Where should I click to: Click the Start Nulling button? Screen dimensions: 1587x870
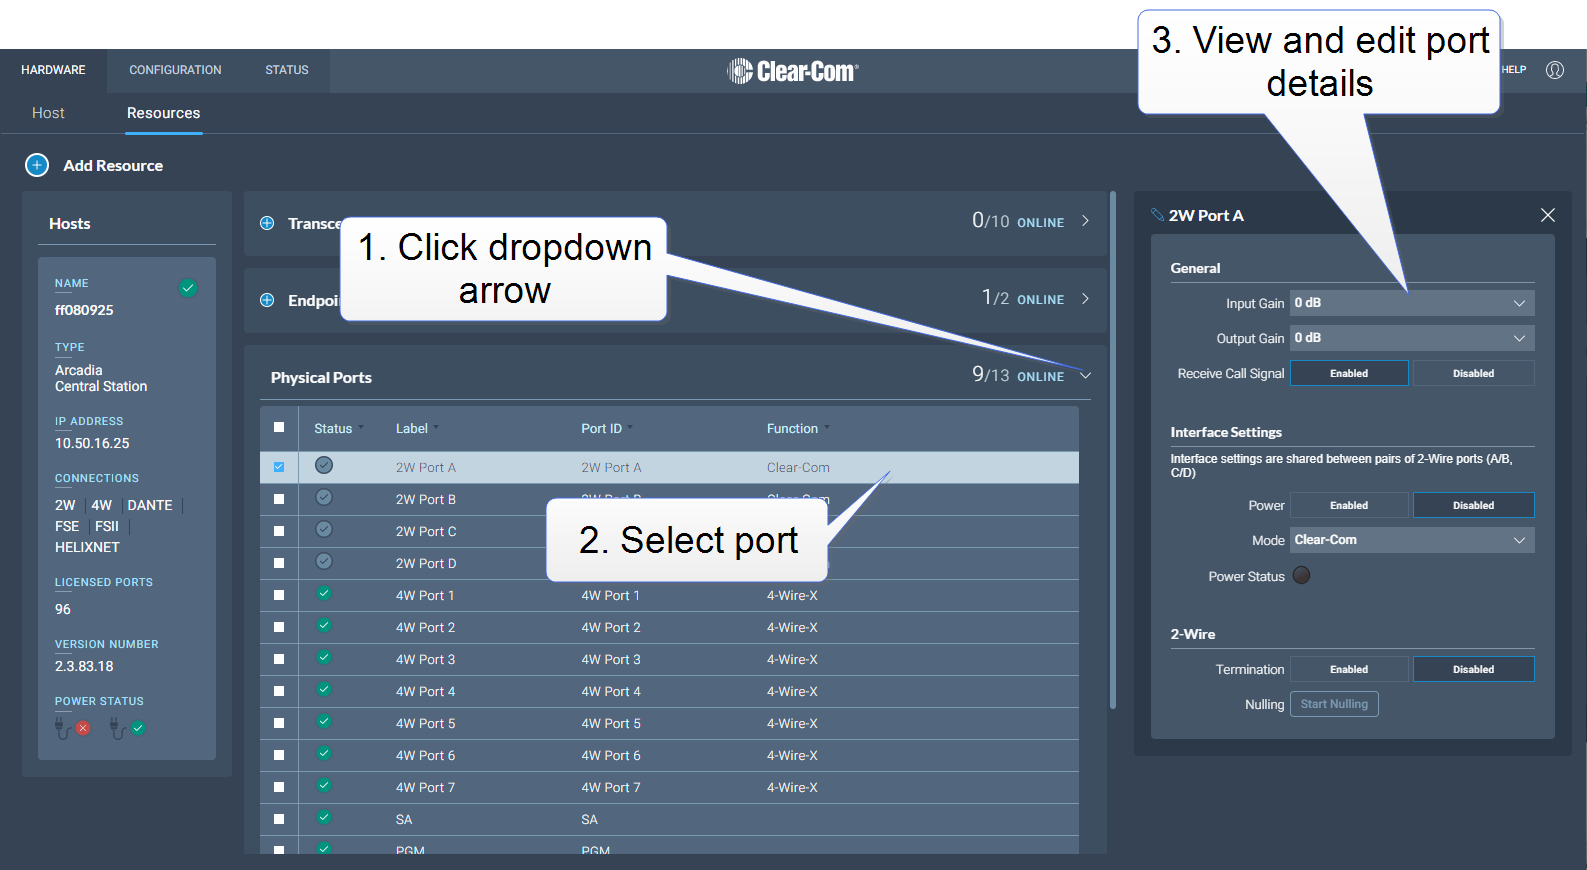tap(1334, 704)
